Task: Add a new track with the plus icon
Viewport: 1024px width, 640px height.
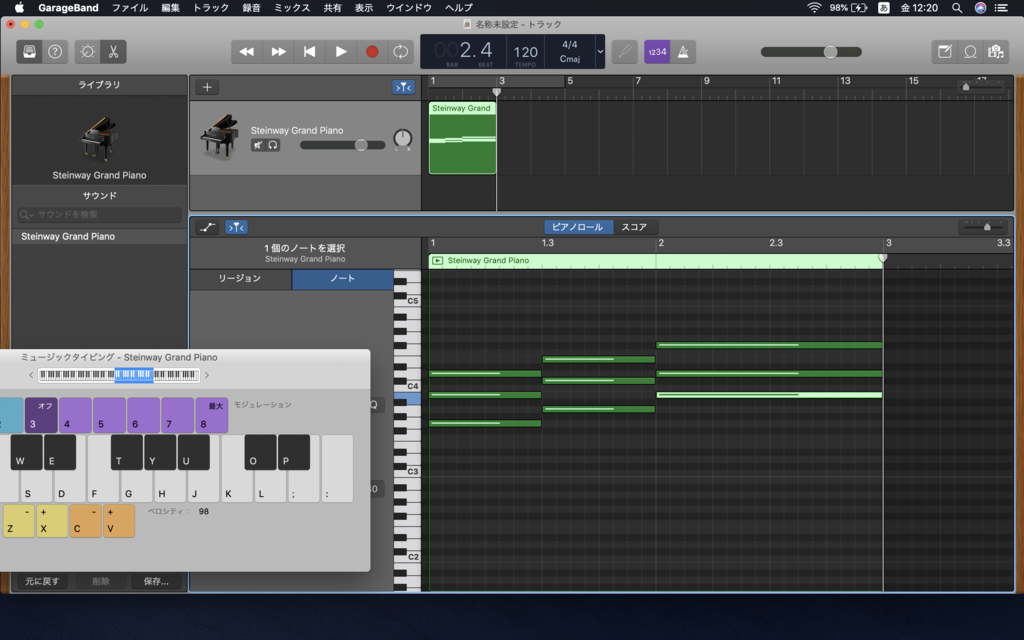Action: click(206, 87)
